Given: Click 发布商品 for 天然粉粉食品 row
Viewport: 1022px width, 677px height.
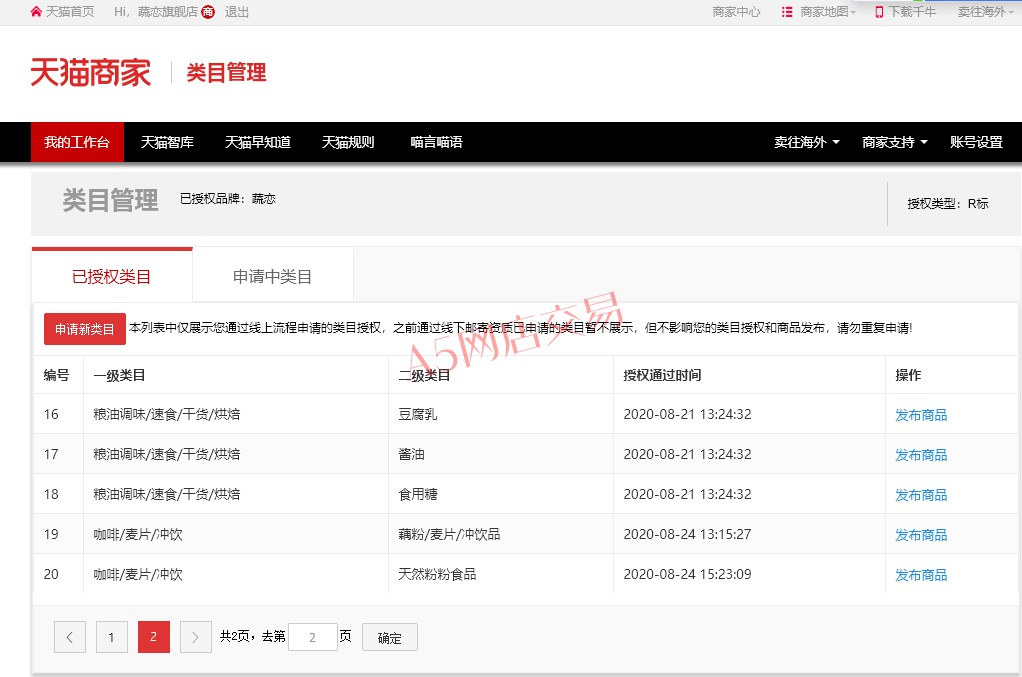Looking at the screenshot, I should point(921,575).
